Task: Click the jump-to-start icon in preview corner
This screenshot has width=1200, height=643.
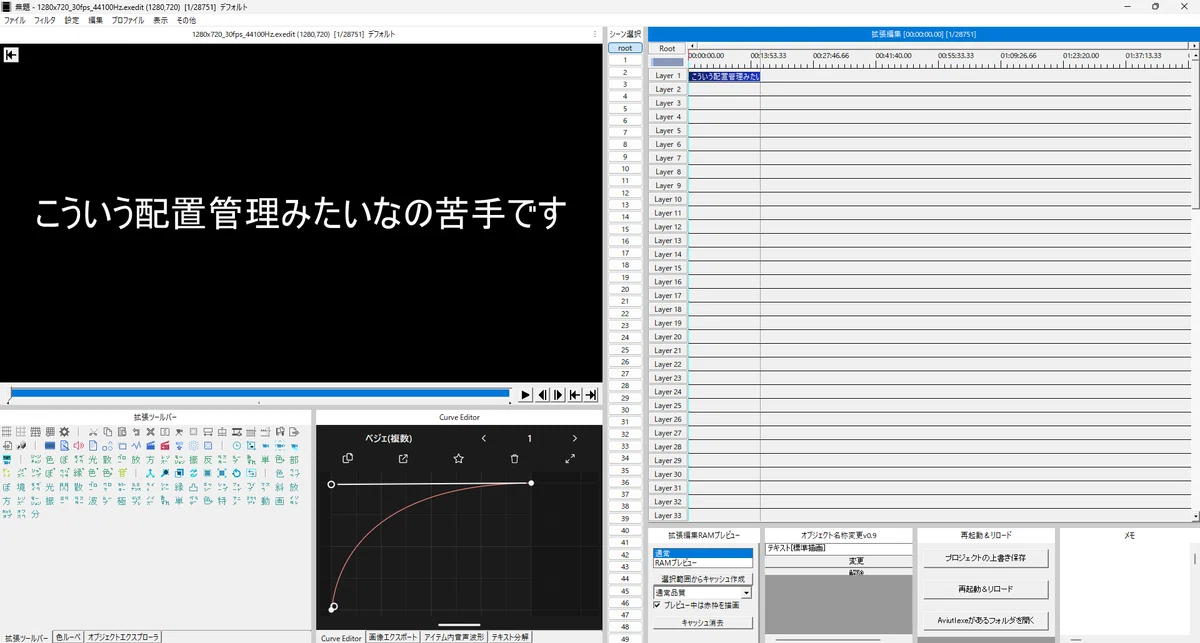Action: tap(12, 55)
